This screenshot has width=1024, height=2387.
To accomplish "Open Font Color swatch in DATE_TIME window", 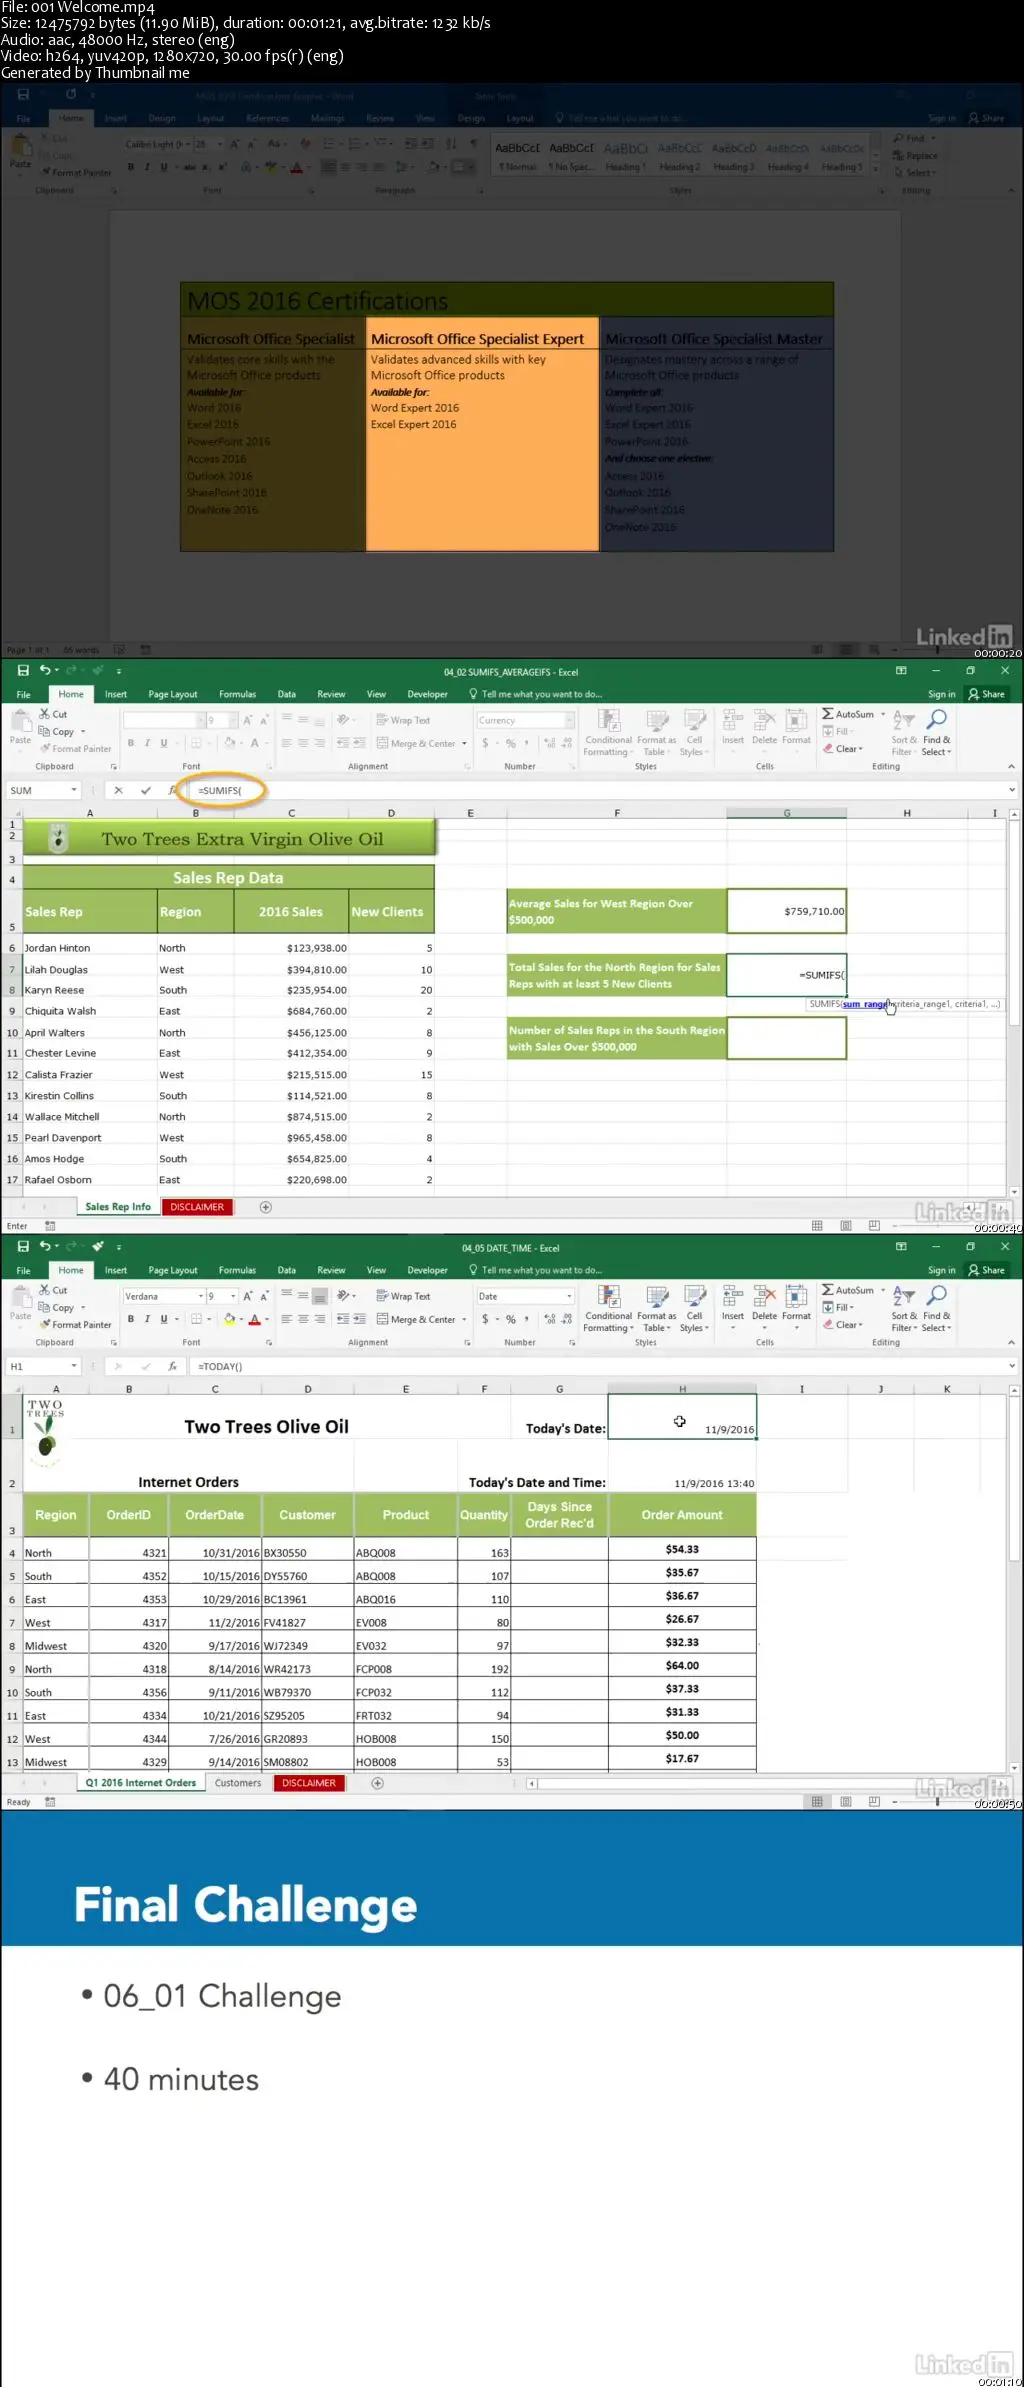I will [254, 1319].
